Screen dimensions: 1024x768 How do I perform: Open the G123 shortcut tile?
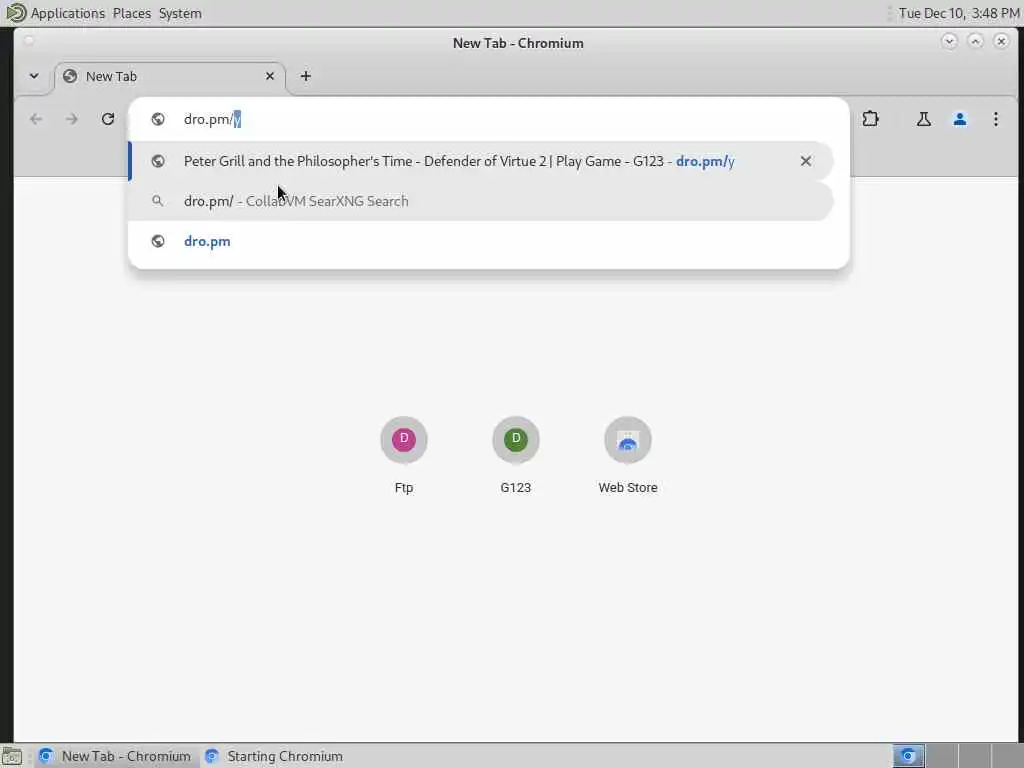click(x=516, y=456)
